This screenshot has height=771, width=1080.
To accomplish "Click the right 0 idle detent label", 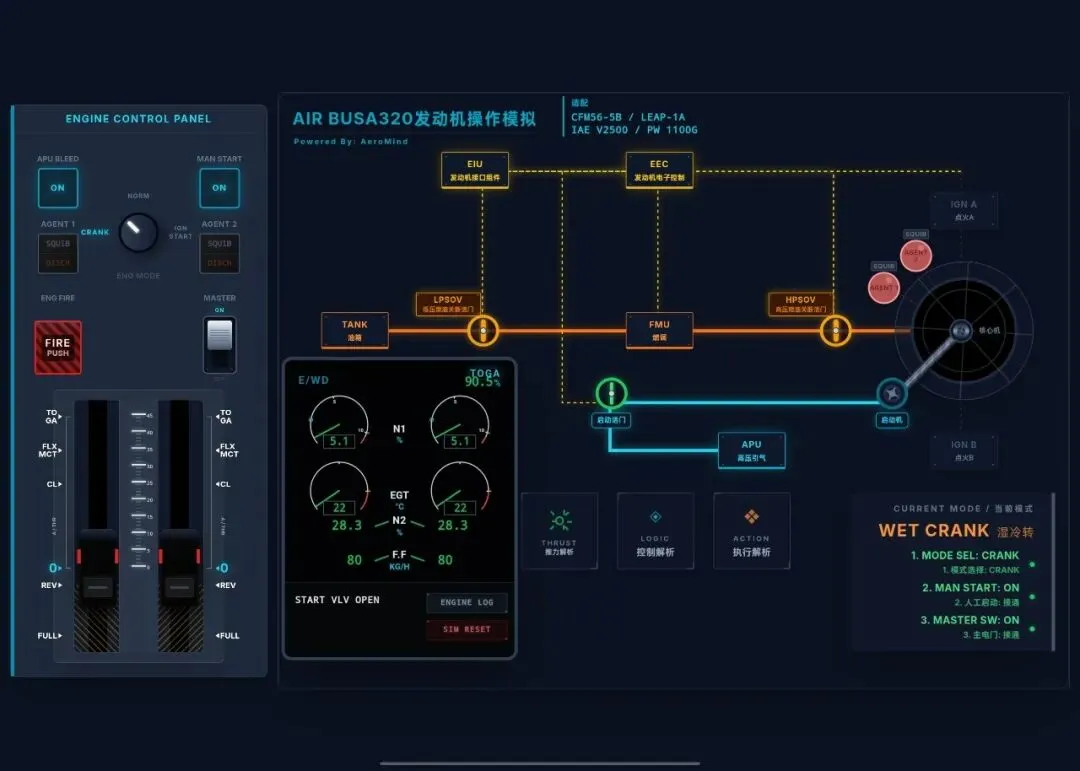I will coord(222,568).
